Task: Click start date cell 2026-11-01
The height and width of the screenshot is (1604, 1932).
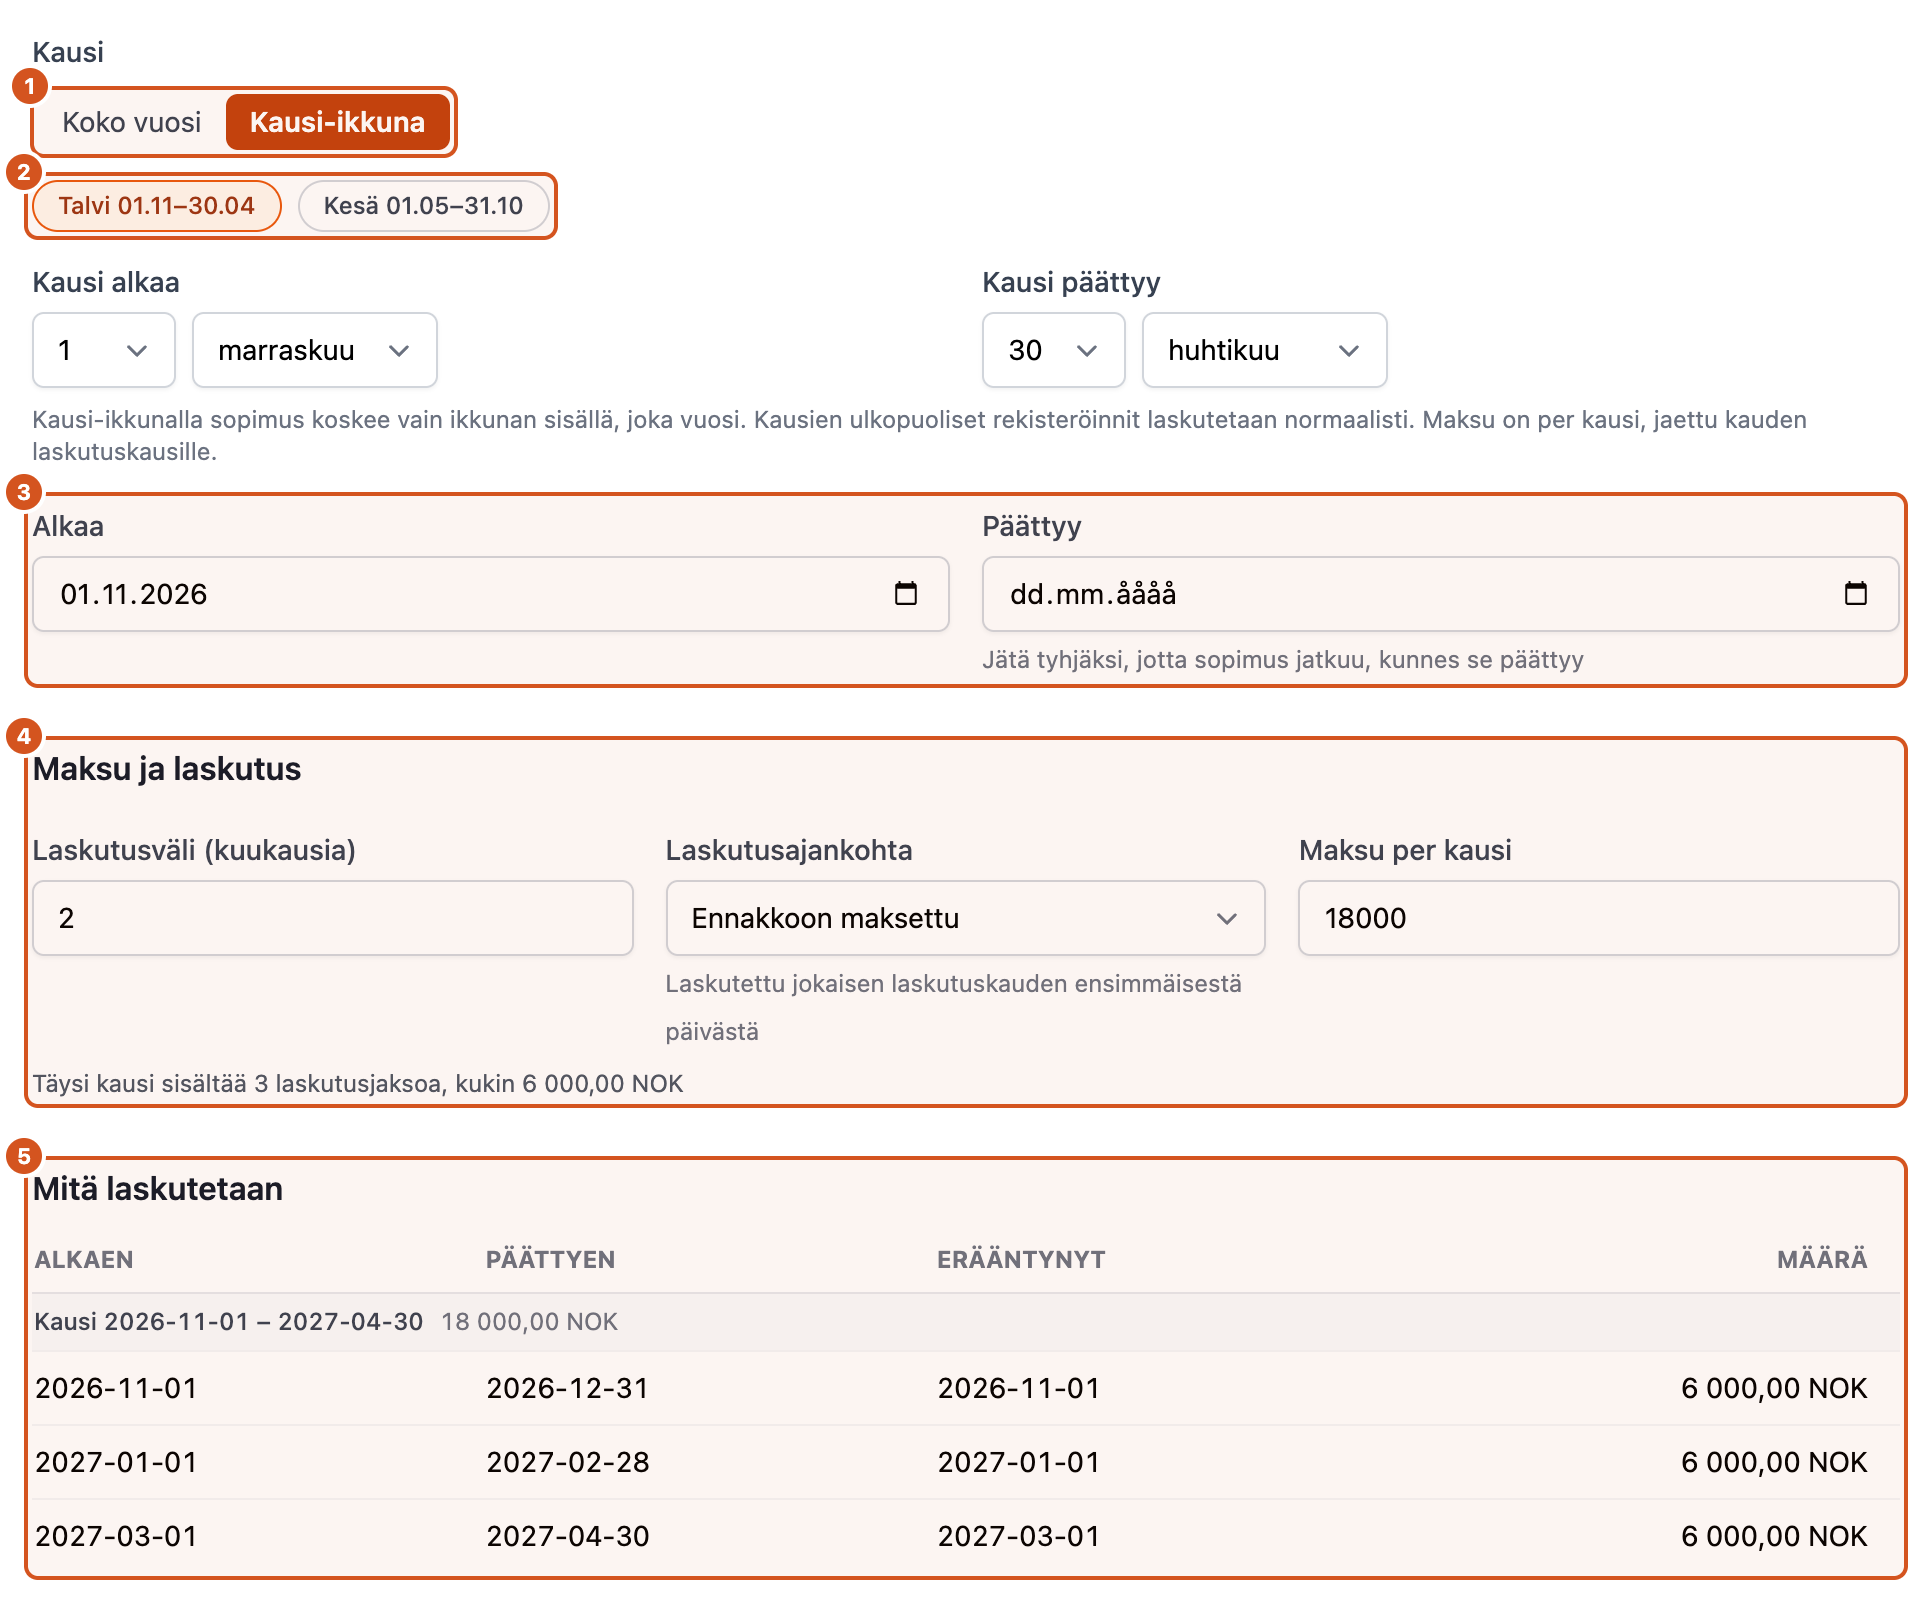Action: tap(117, 1388)
